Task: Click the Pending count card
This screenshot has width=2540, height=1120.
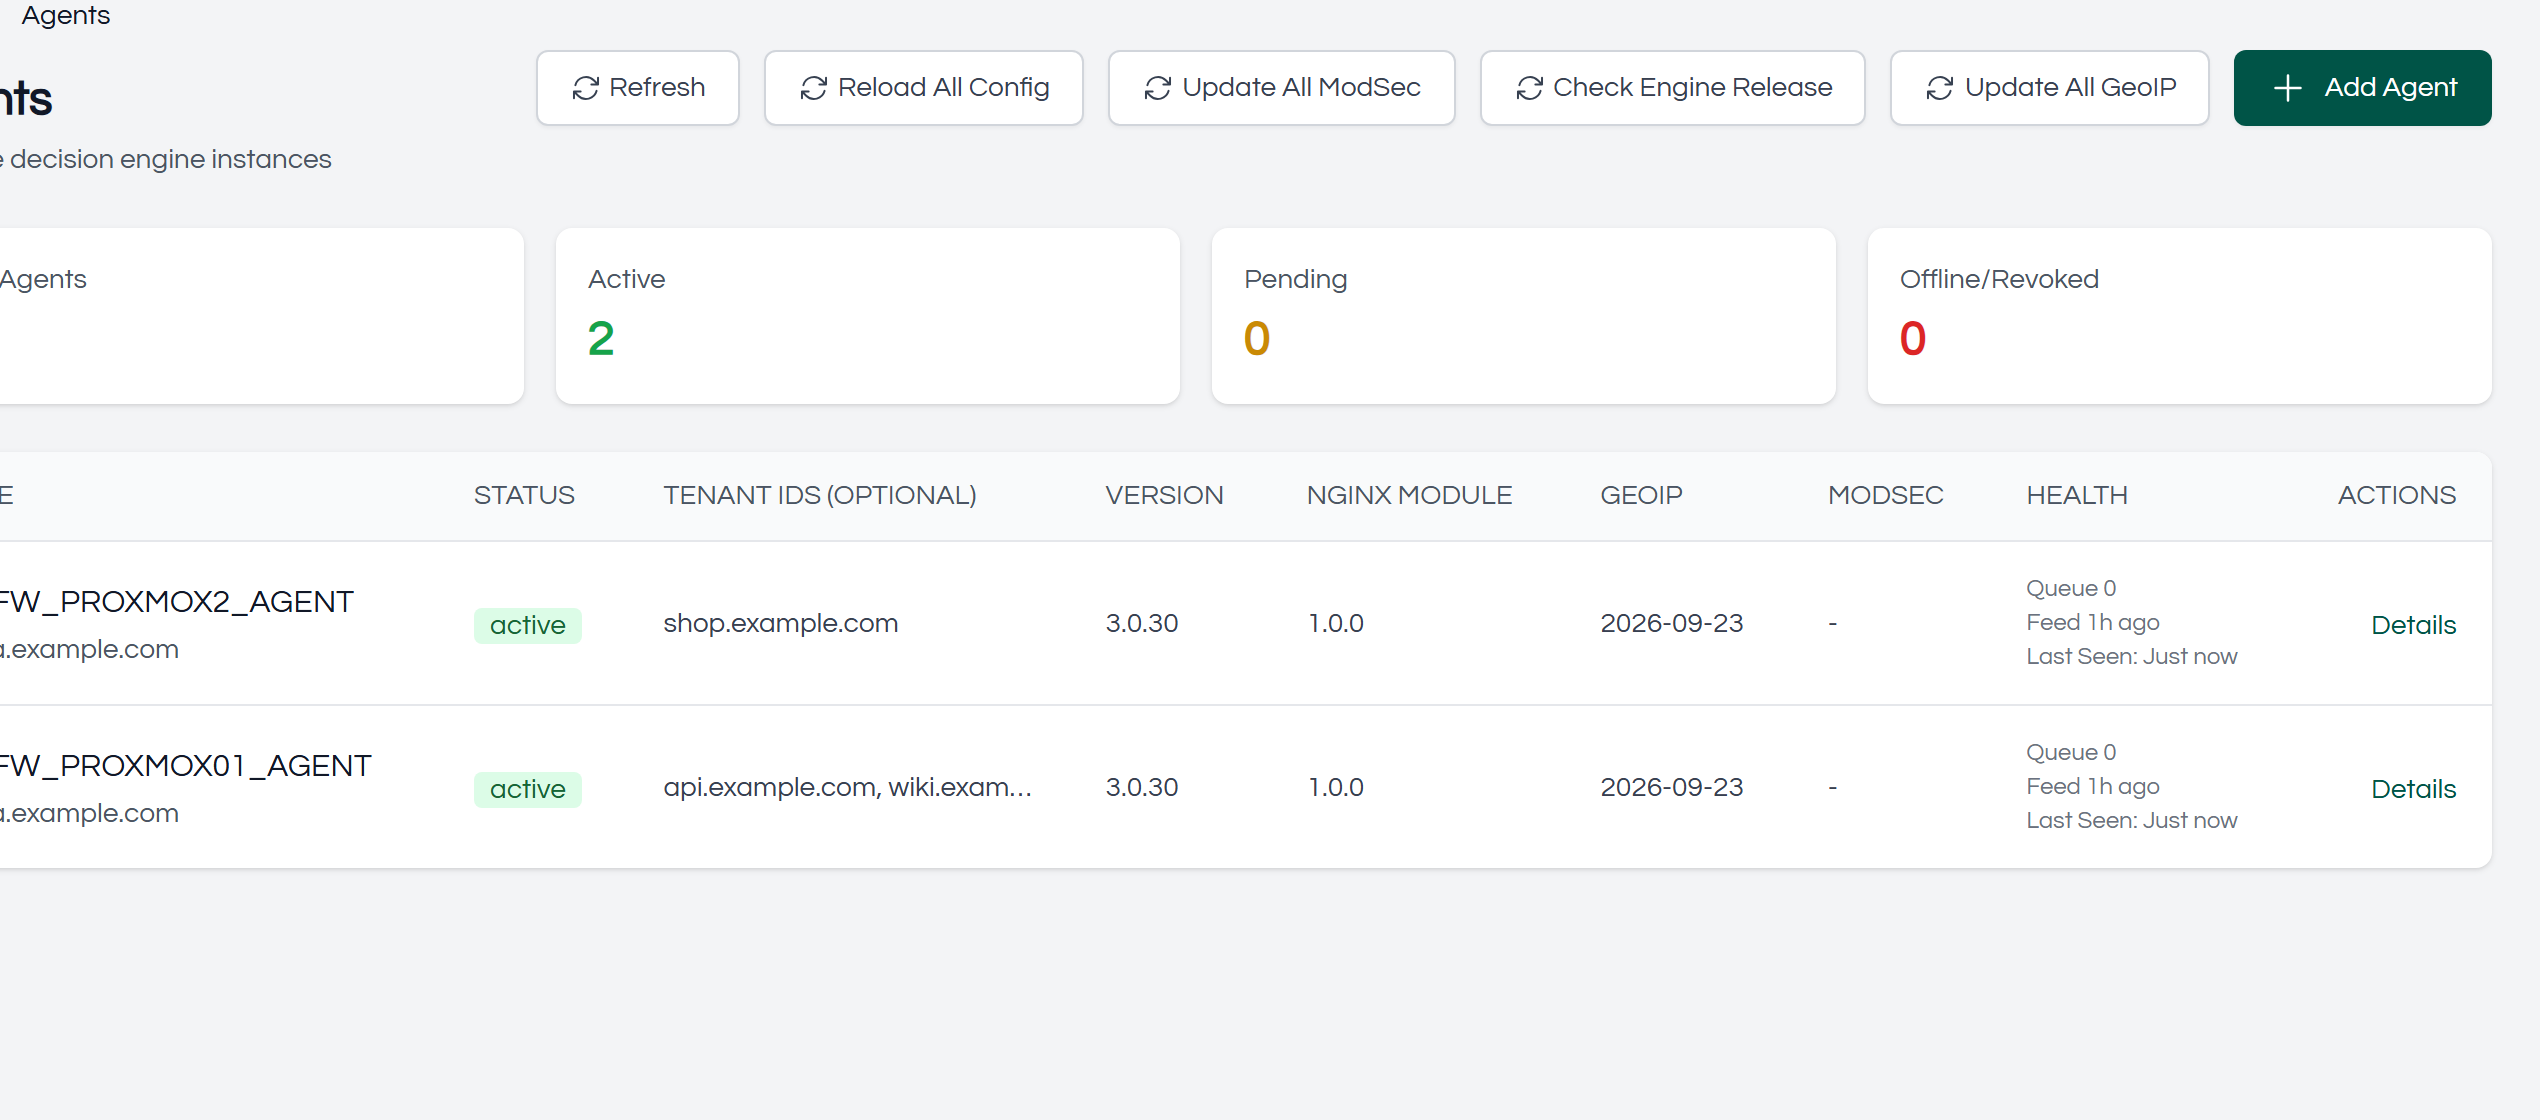Action: 1524,316
